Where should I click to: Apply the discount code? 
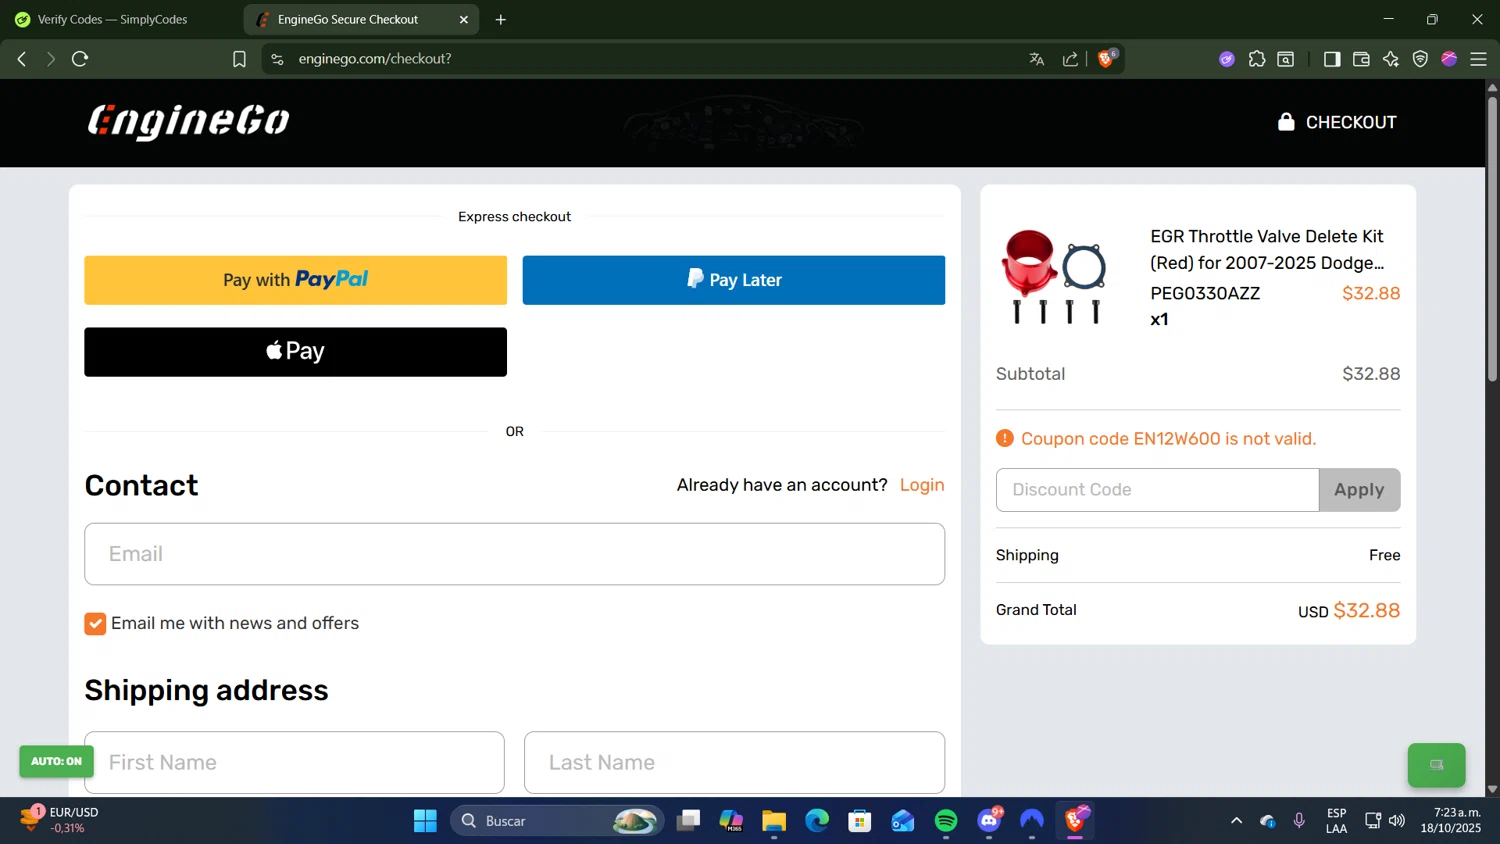(x=1359, y=490)
